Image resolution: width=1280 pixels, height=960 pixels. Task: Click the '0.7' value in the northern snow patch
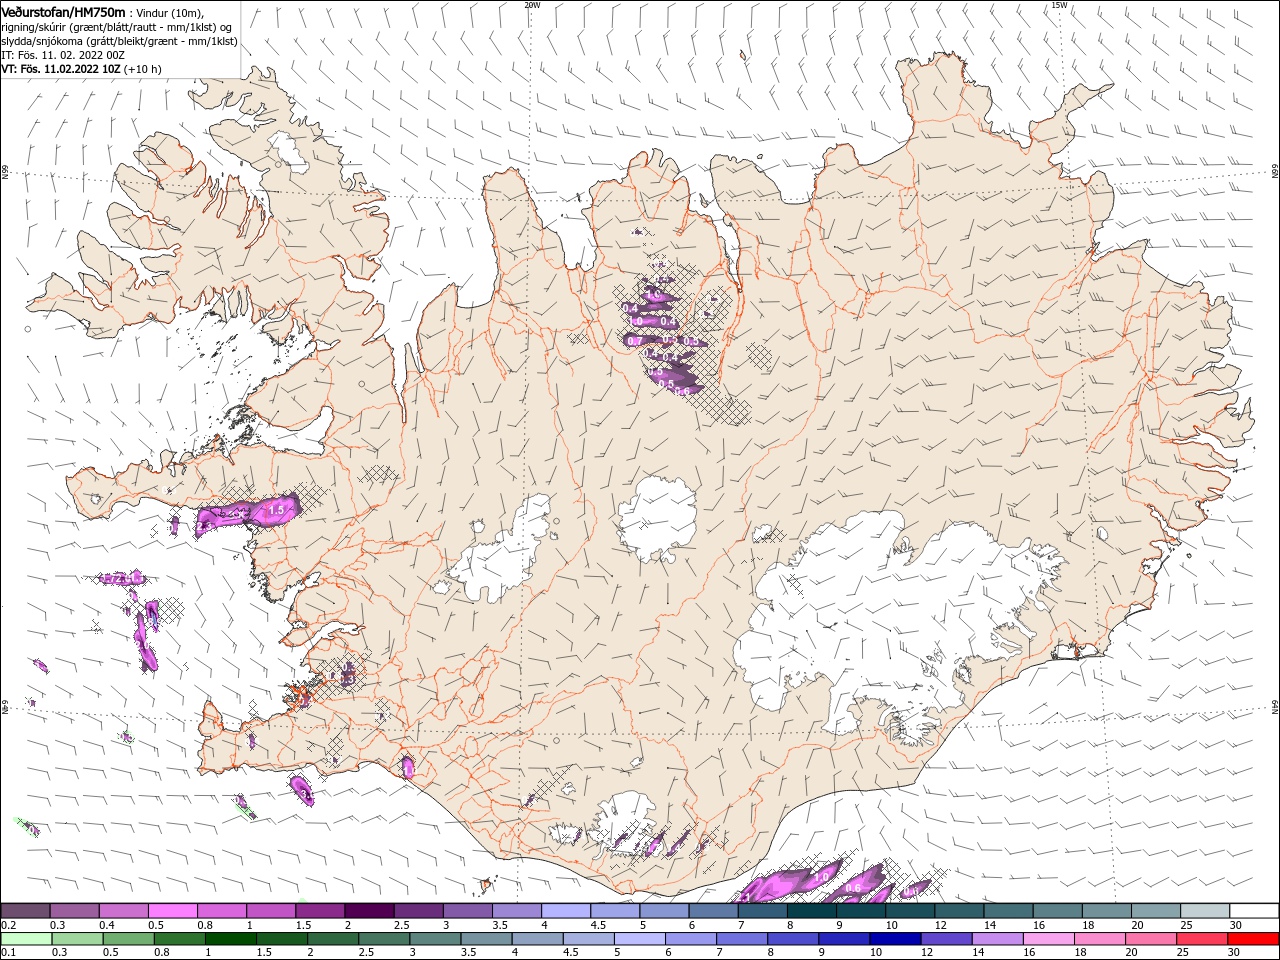click(634, 341)
